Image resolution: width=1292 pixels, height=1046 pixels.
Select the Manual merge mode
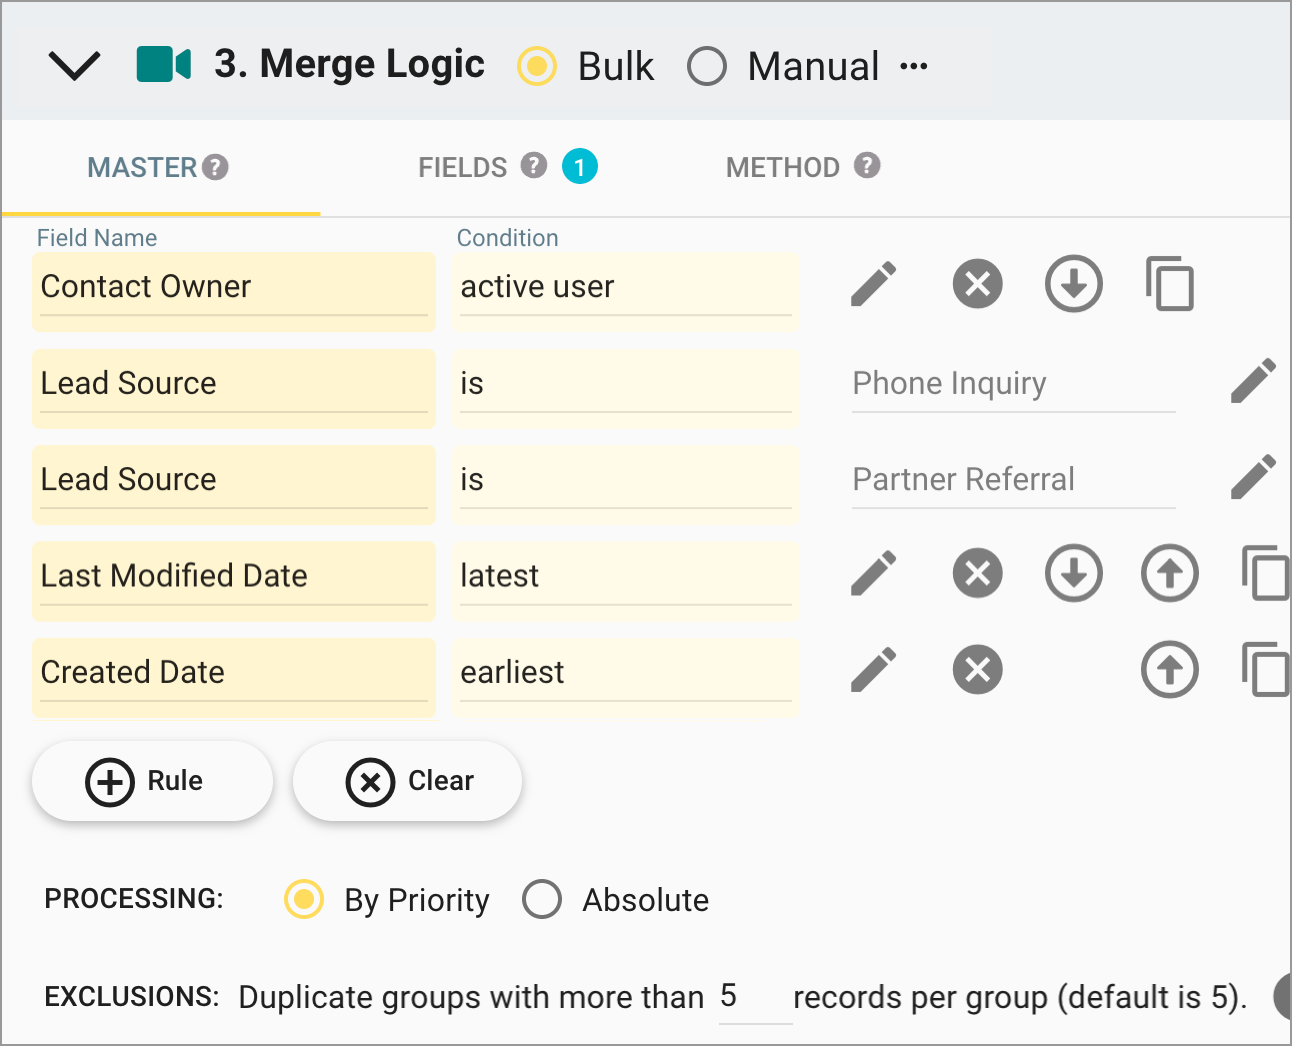tap(707, 66)
